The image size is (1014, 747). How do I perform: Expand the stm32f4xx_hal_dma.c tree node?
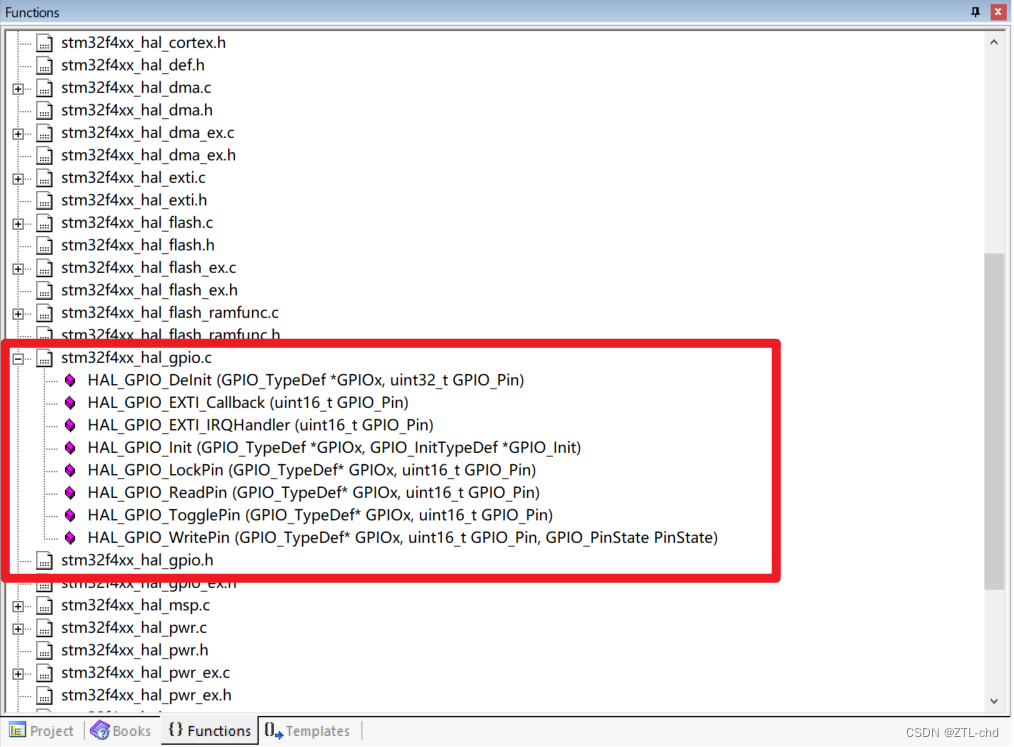[17, 88]
